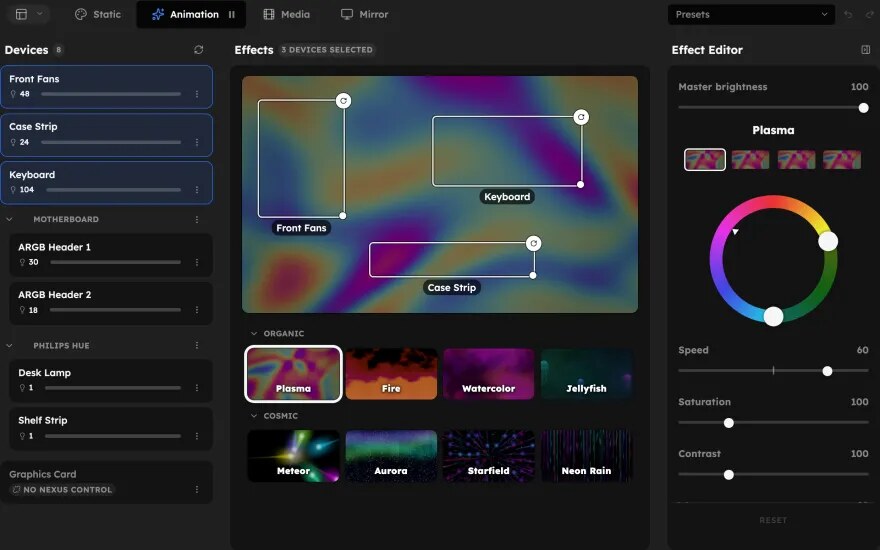
Task: Click the Master brightness slider handle
Action: (864, 108)
